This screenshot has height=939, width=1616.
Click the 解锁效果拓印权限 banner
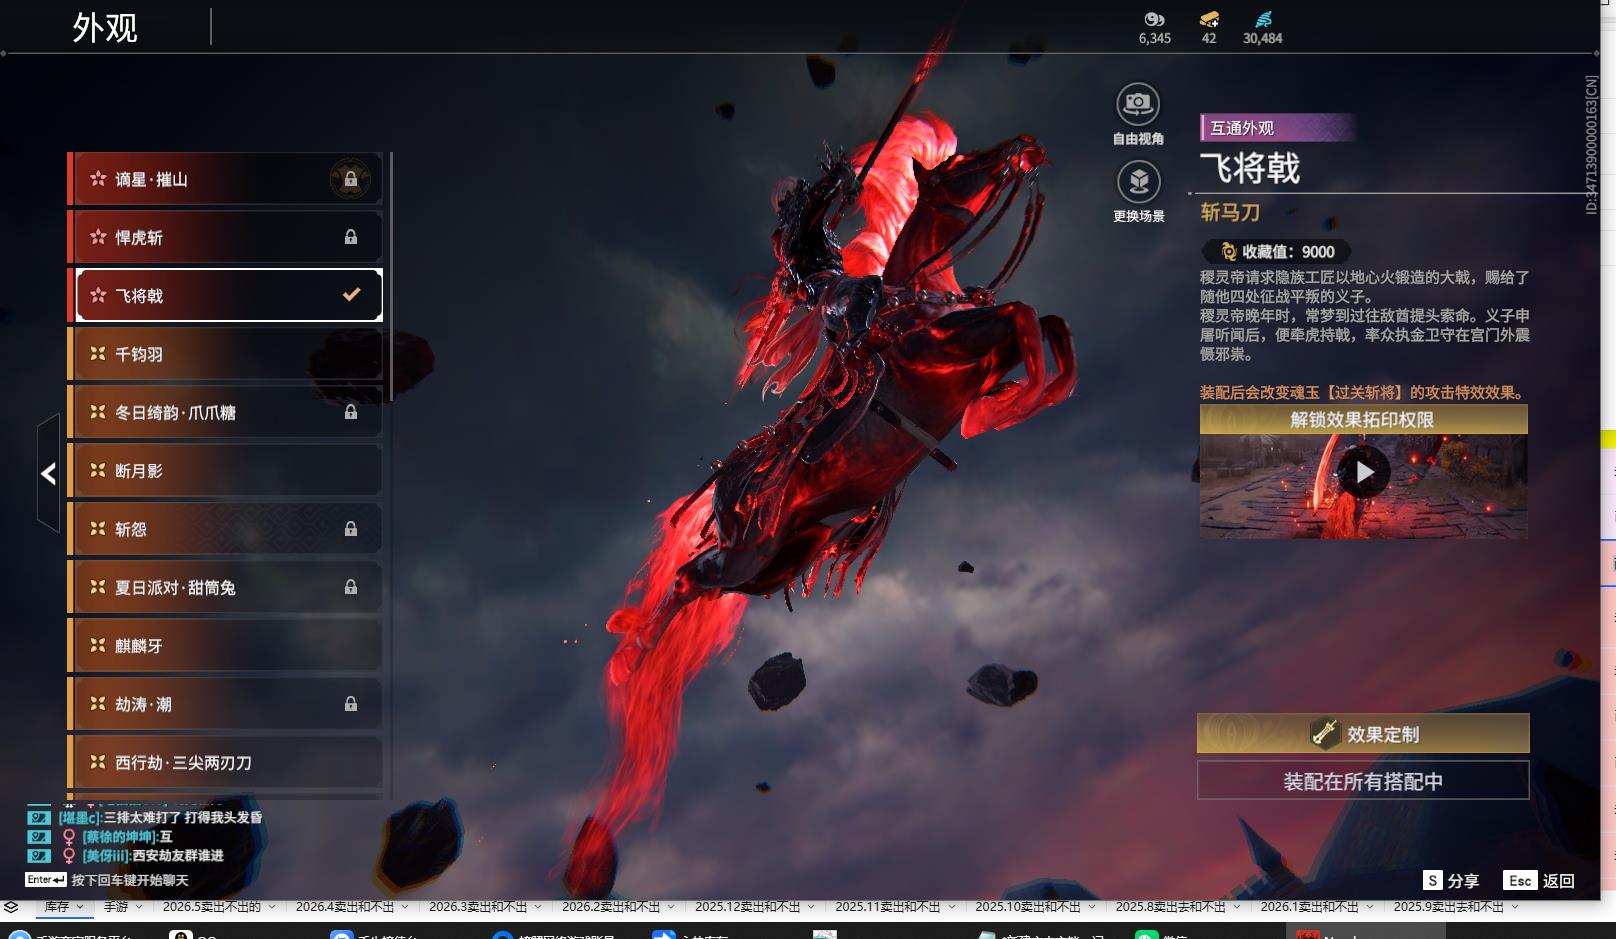[1363, 419]
